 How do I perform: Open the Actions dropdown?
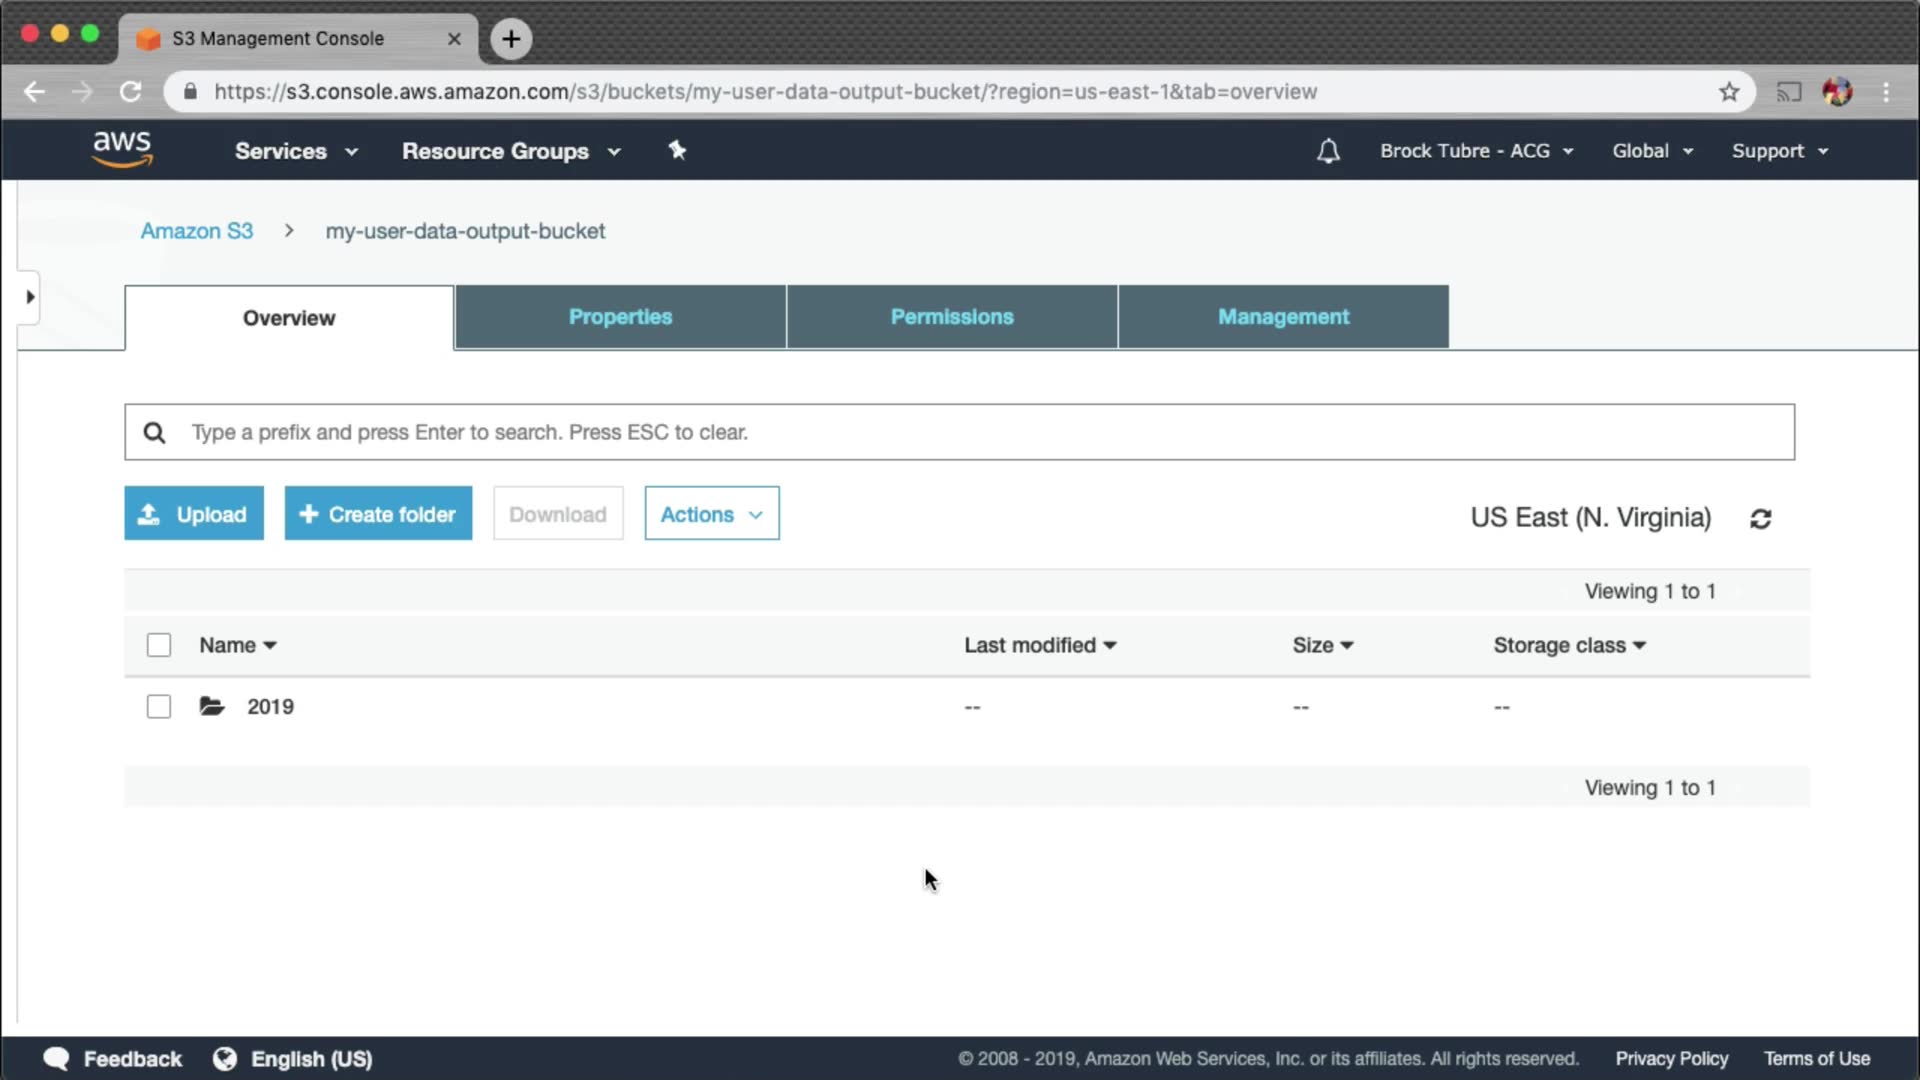(711, 514)
